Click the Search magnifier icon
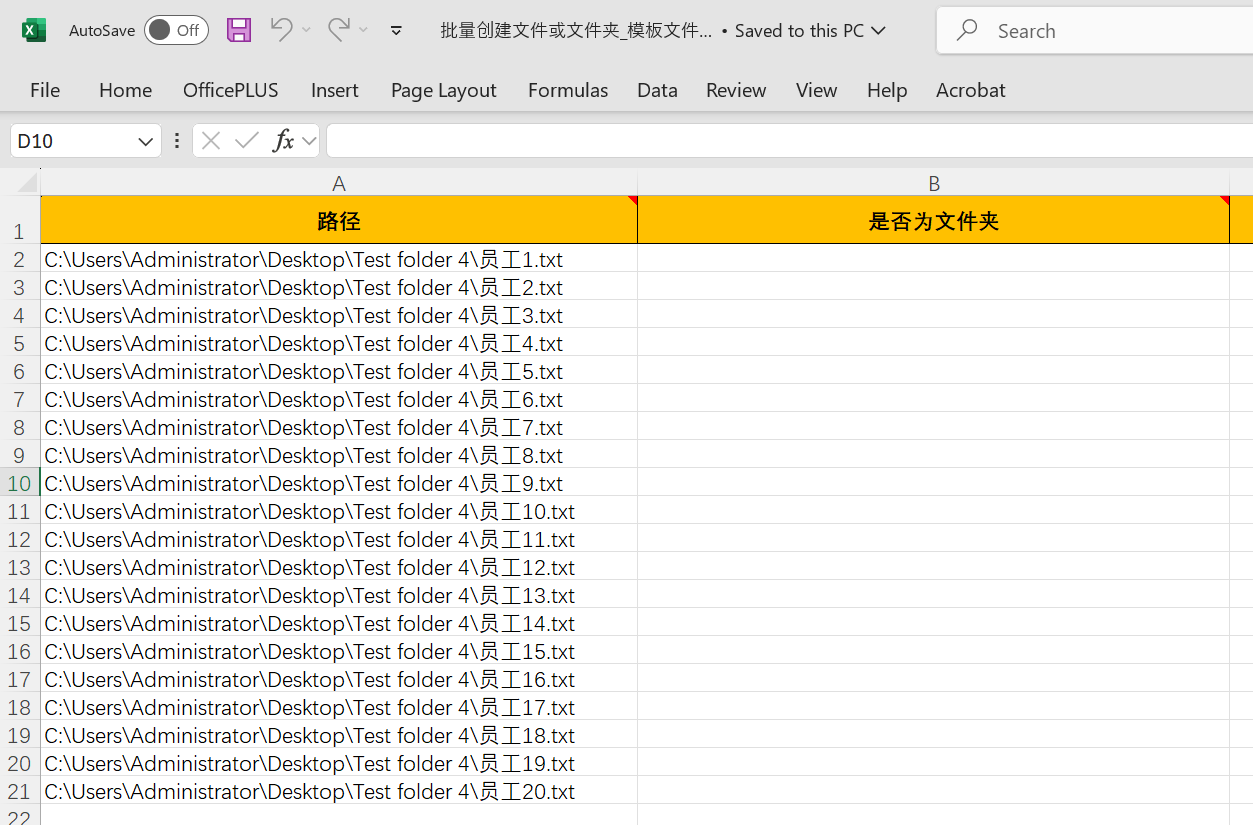Image resolution: width=1253 pixels, height=825 pixels. 966,30
